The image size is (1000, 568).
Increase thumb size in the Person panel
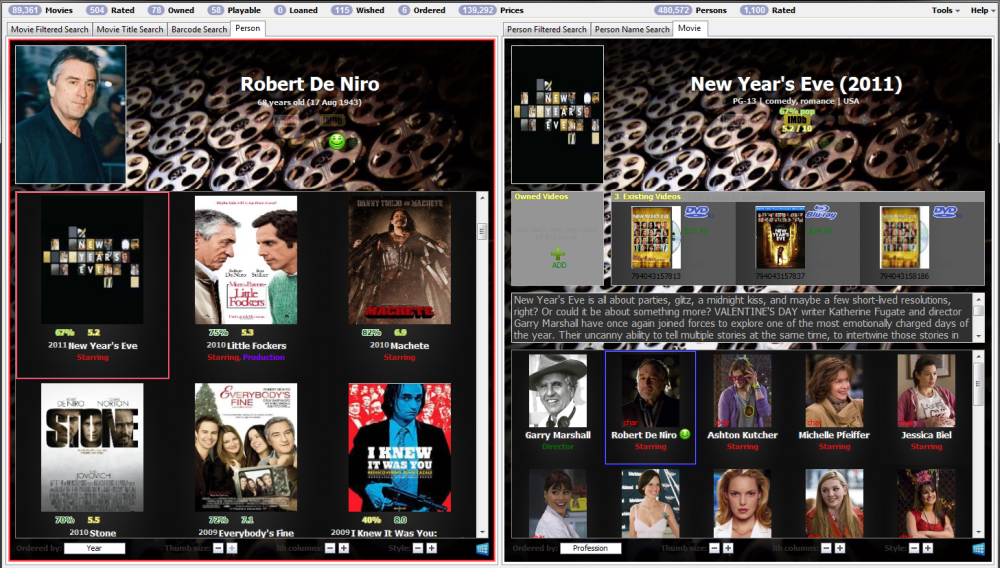point(232,548)
